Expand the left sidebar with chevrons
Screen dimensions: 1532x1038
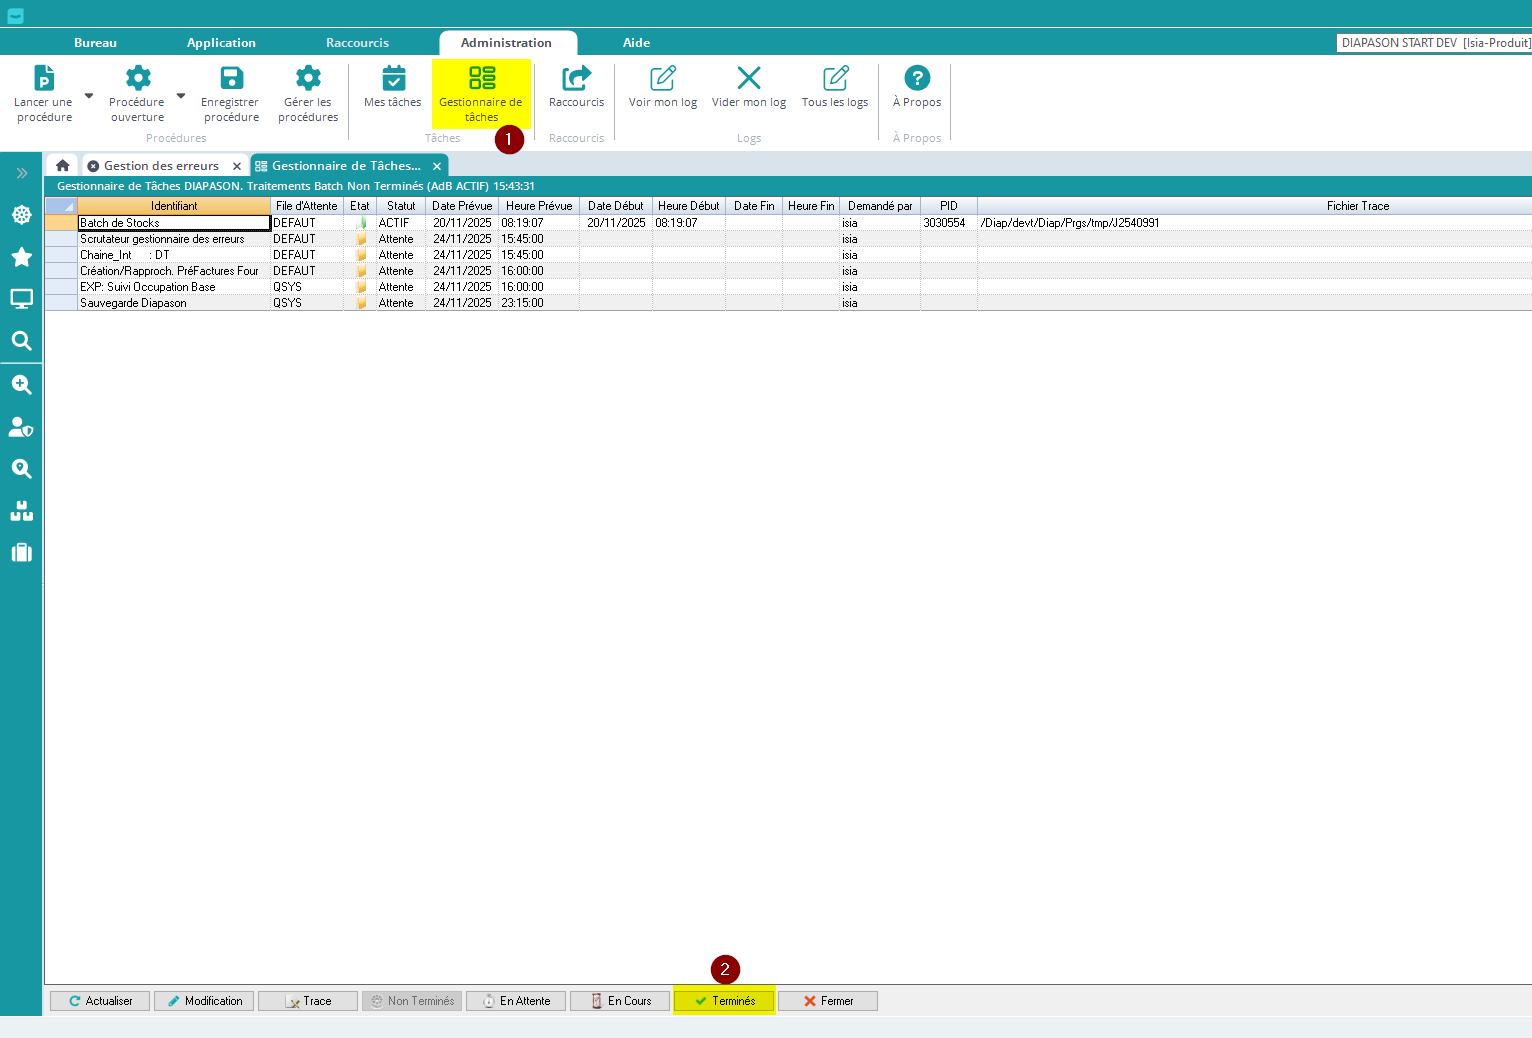21,173
